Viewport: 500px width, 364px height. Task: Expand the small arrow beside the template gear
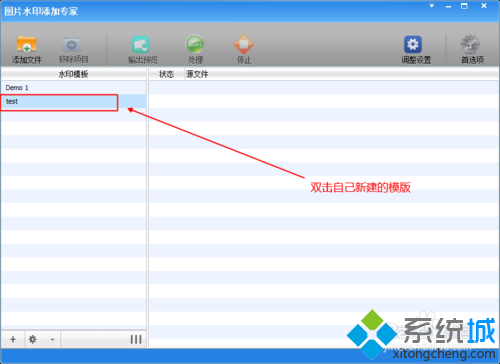52,340
